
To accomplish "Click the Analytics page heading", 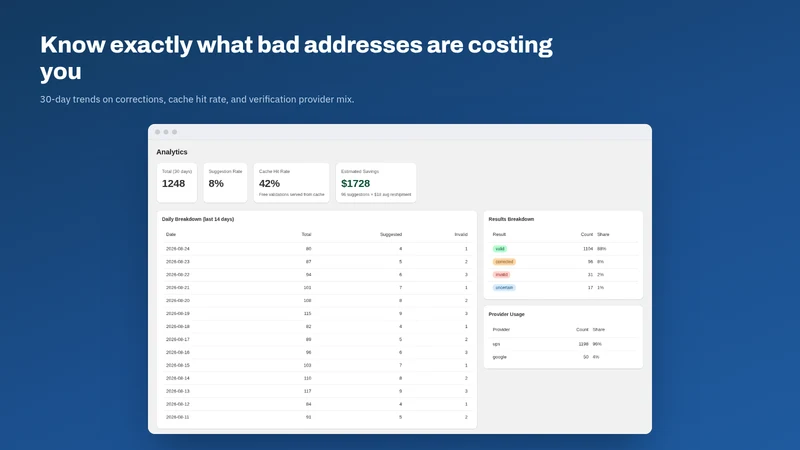I will pyautogui.click(x=171, y=152).
